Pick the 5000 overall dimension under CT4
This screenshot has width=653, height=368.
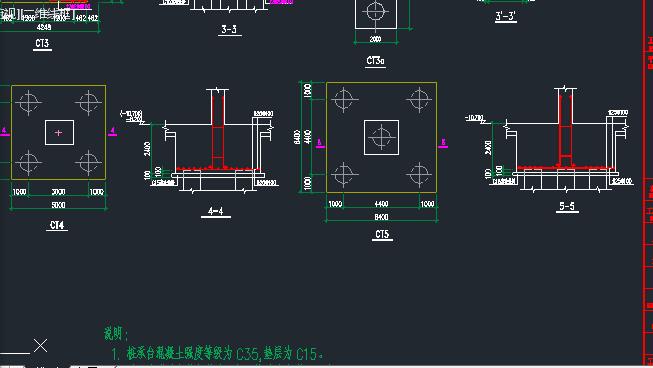click(58, 205)
